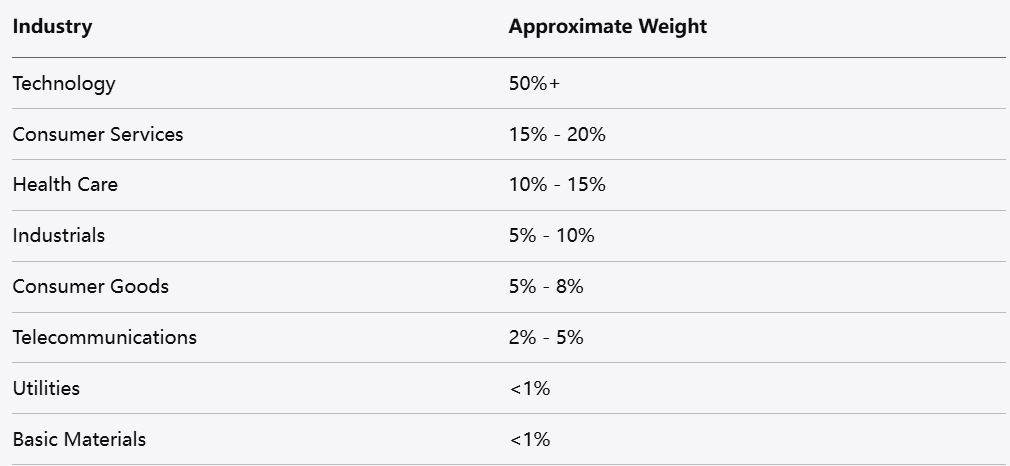Click the Industry column header
Image resolution: width=1010 pixels, height=466 pixels.
52,27
